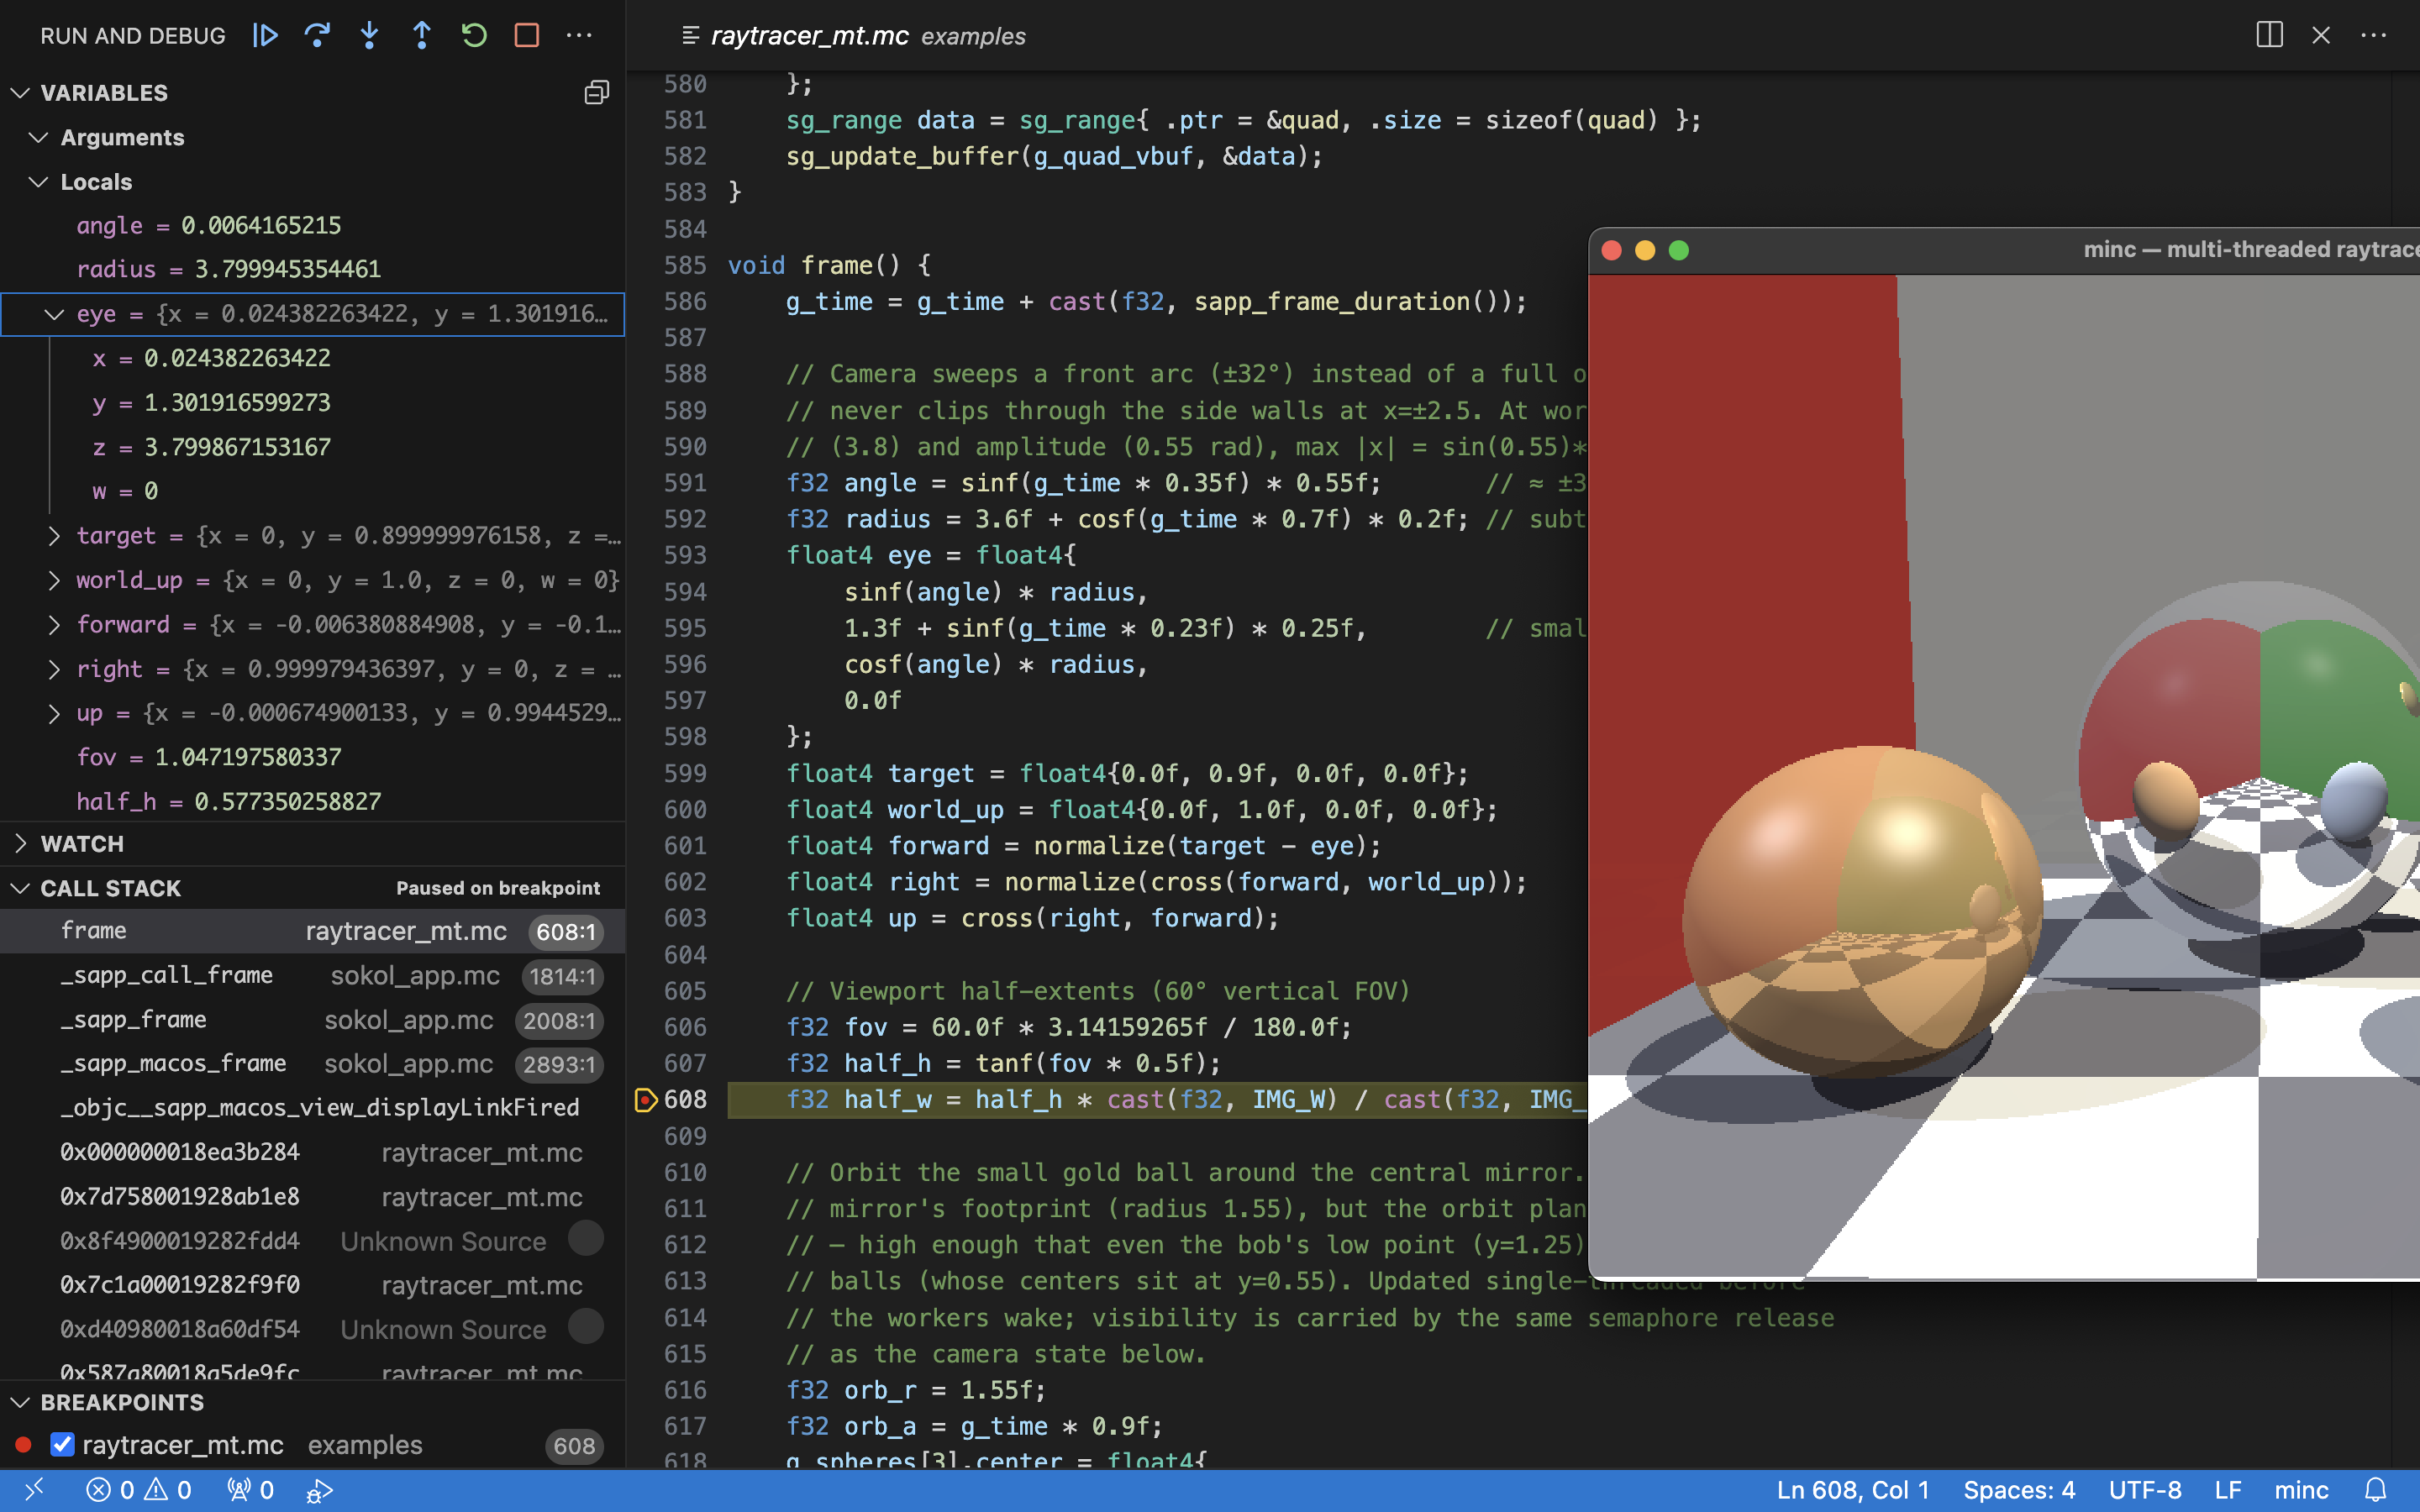Click the red breakpoint dot for raytracer_mt.mc
Screen dimensions: 2420x1512
click(24, 1445)
